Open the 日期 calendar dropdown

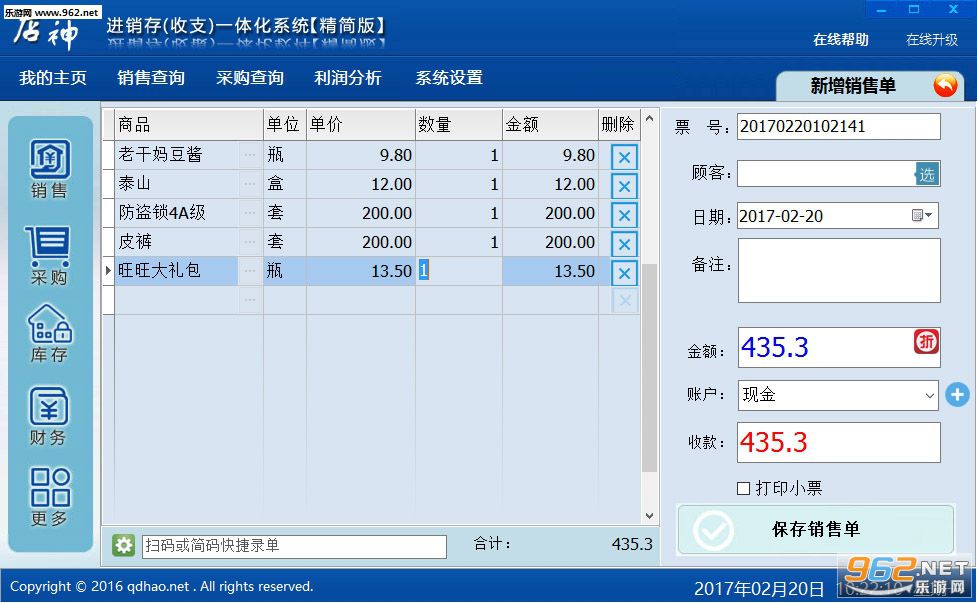coord(922,216)
